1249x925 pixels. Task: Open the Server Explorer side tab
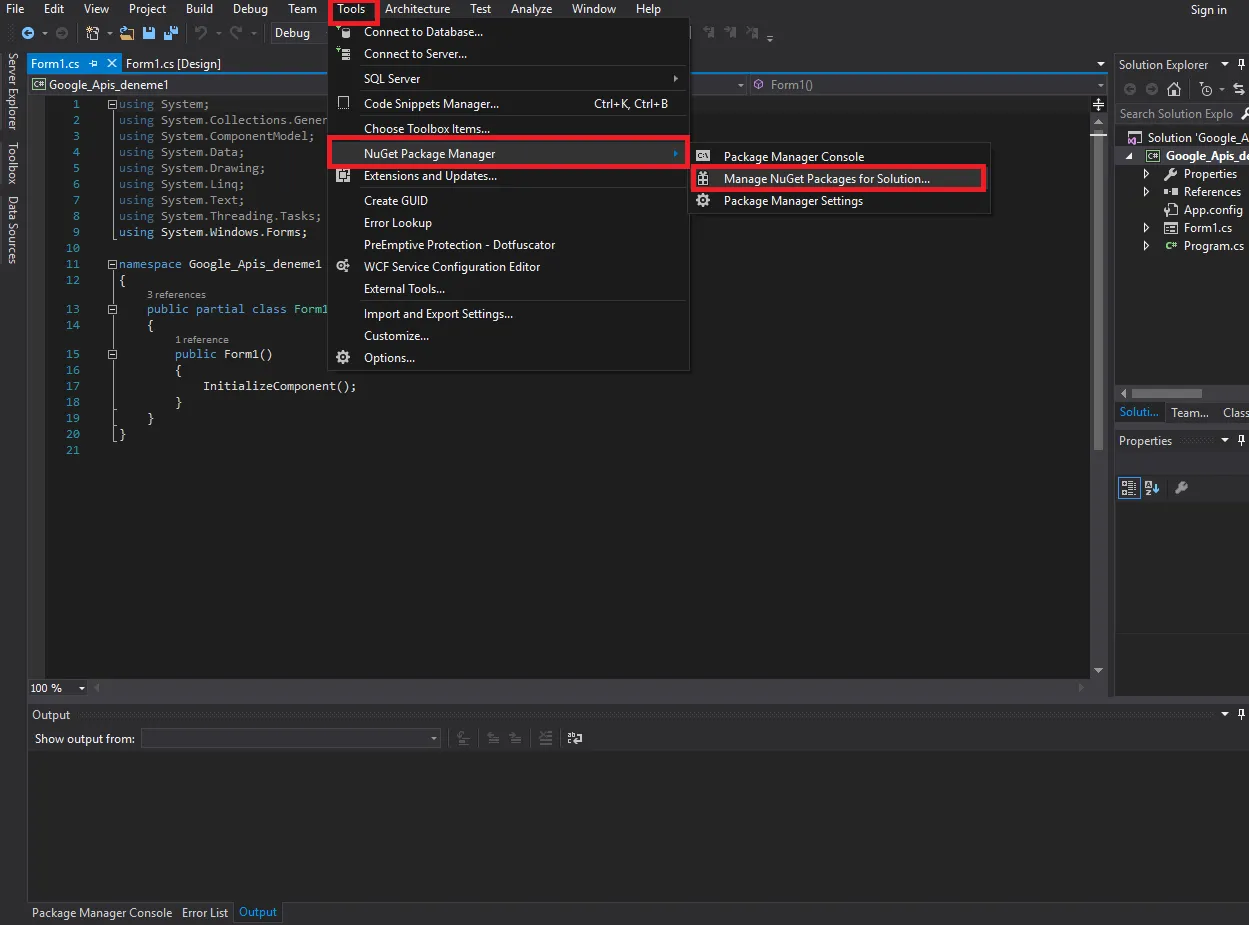[x=12, y=92]
